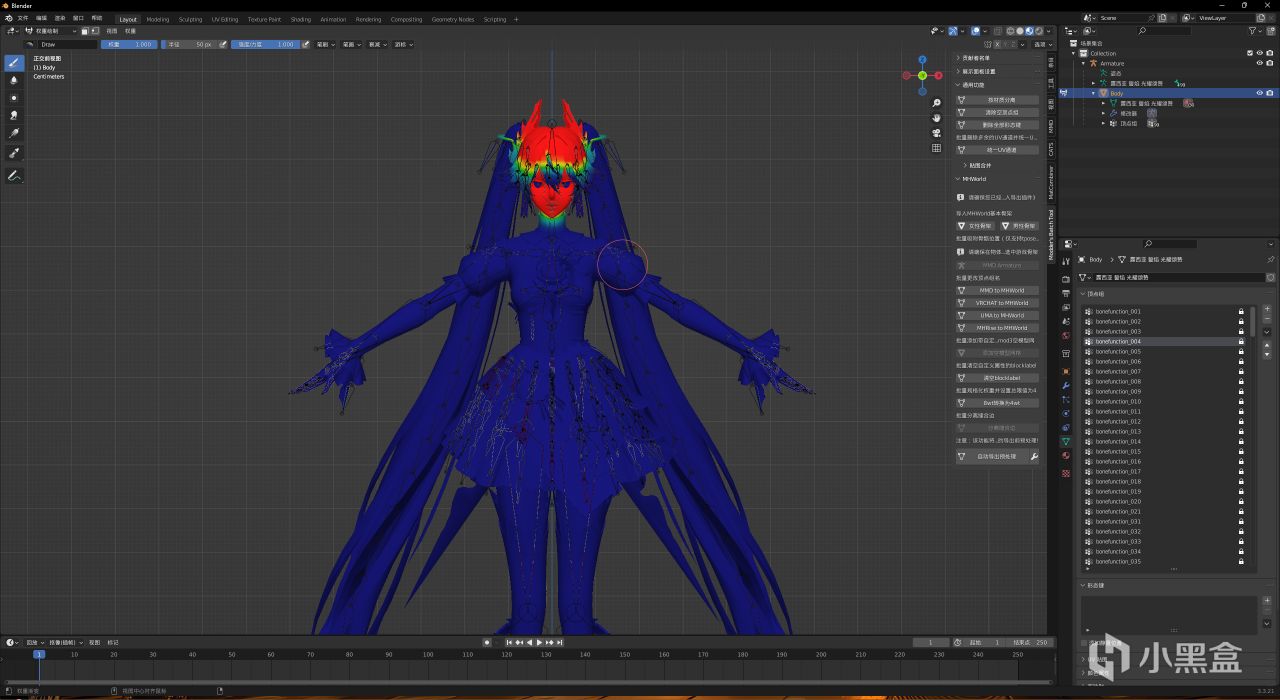Viewport: 1280px width, 700px height.
Task: Select the Blur weight paint tool
Action: pyautogui.click(x=14, y=80)
